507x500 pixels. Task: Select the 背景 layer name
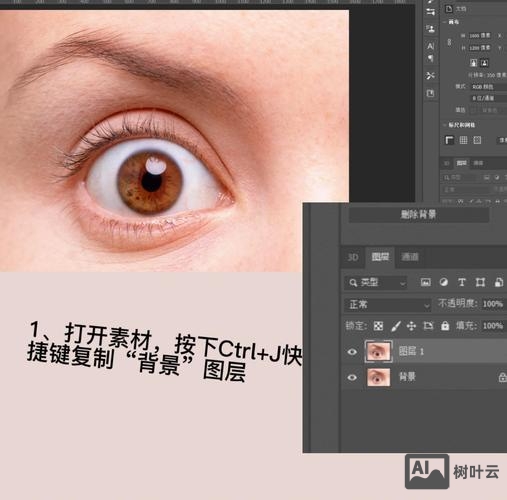point(407,377)
